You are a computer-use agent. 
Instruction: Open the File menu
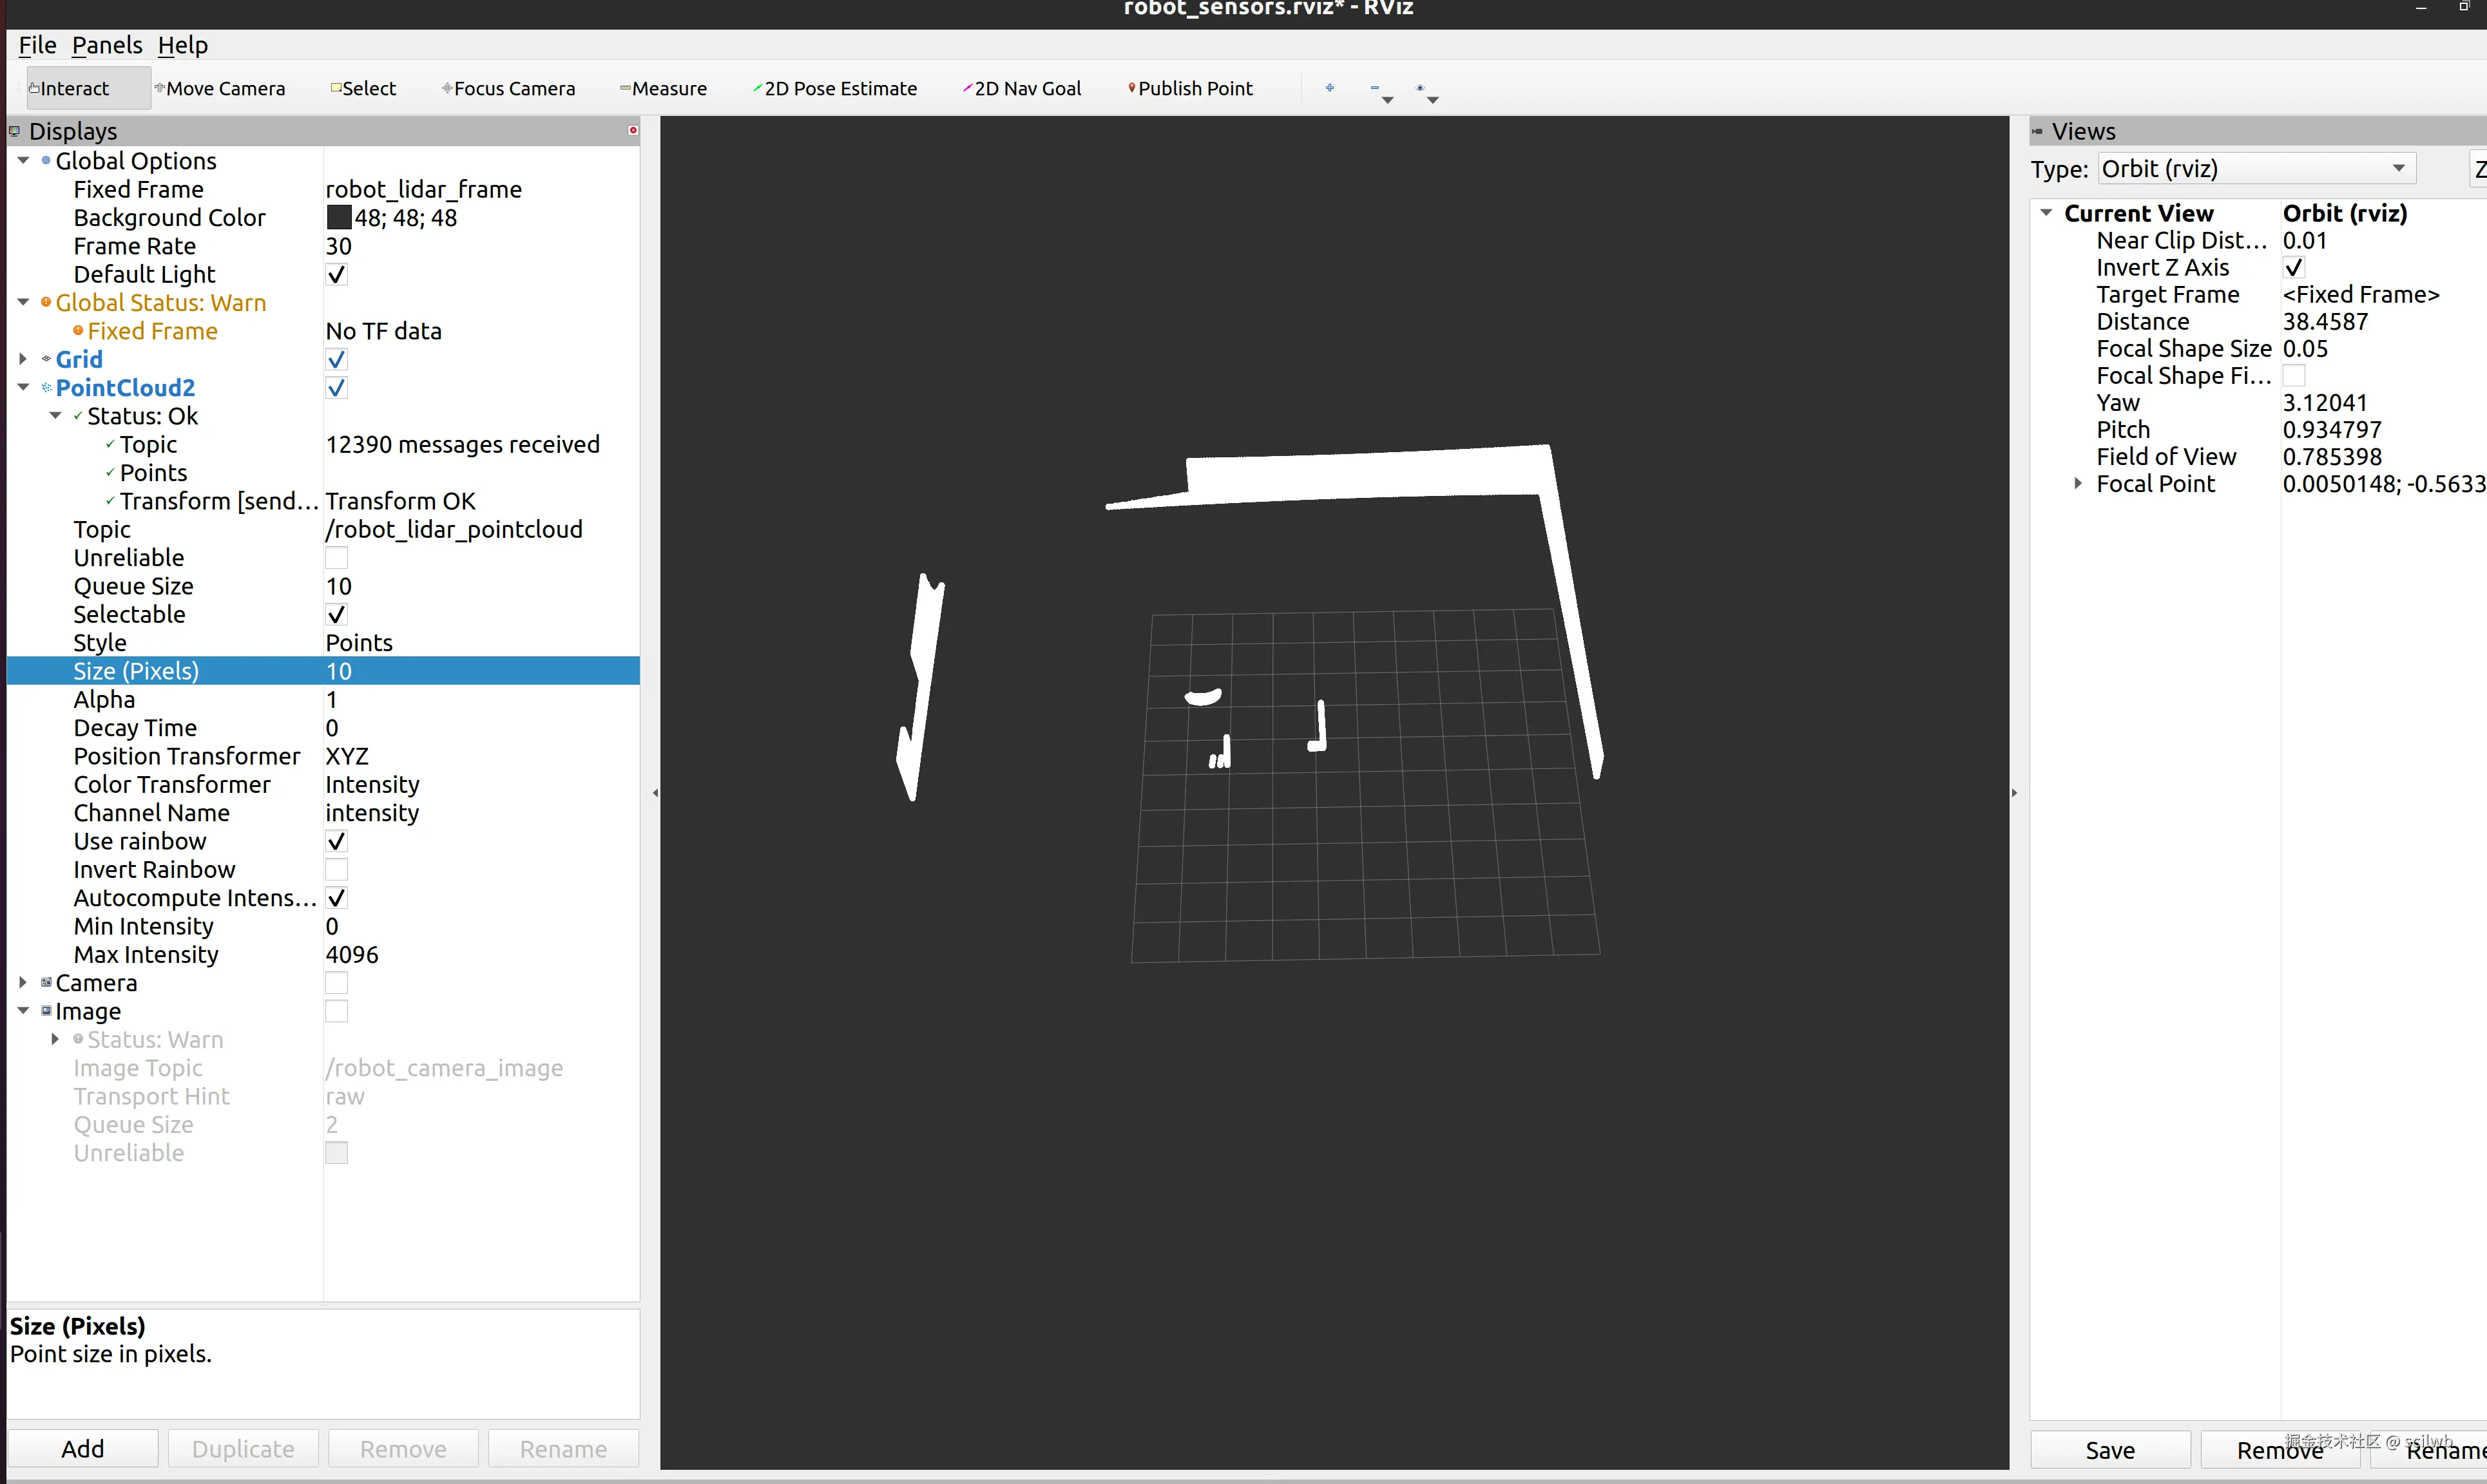(37, 45)
